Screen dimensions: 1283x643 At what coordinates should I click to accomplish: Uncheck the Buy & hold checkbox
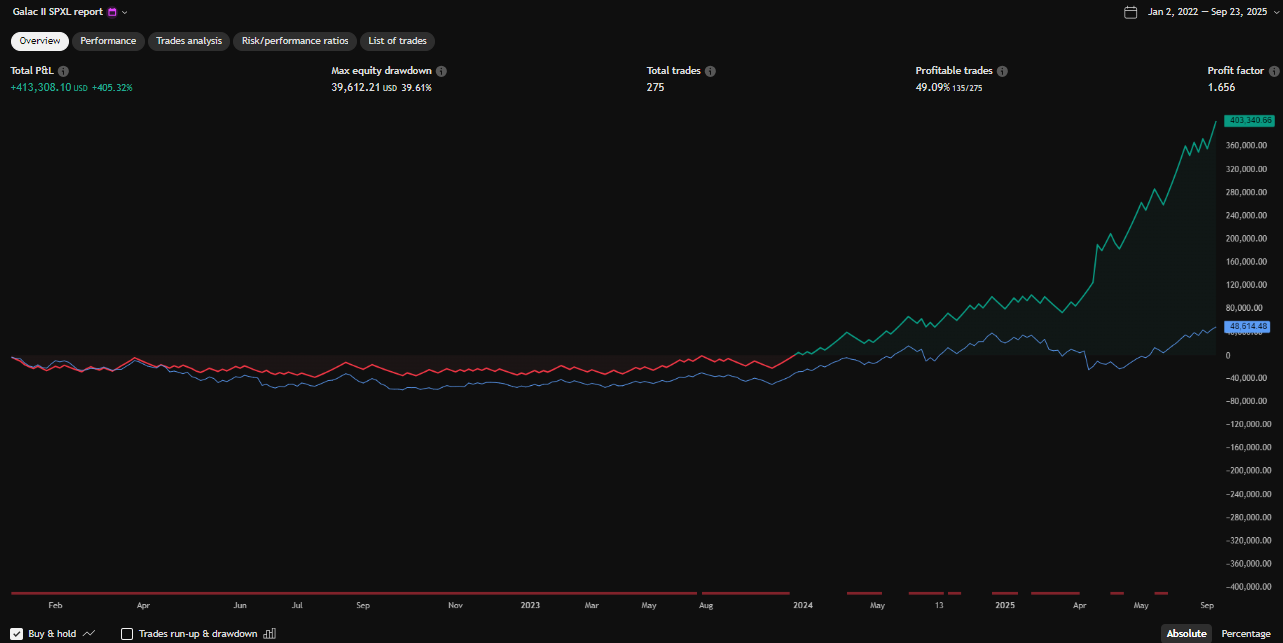pos(17,634)
